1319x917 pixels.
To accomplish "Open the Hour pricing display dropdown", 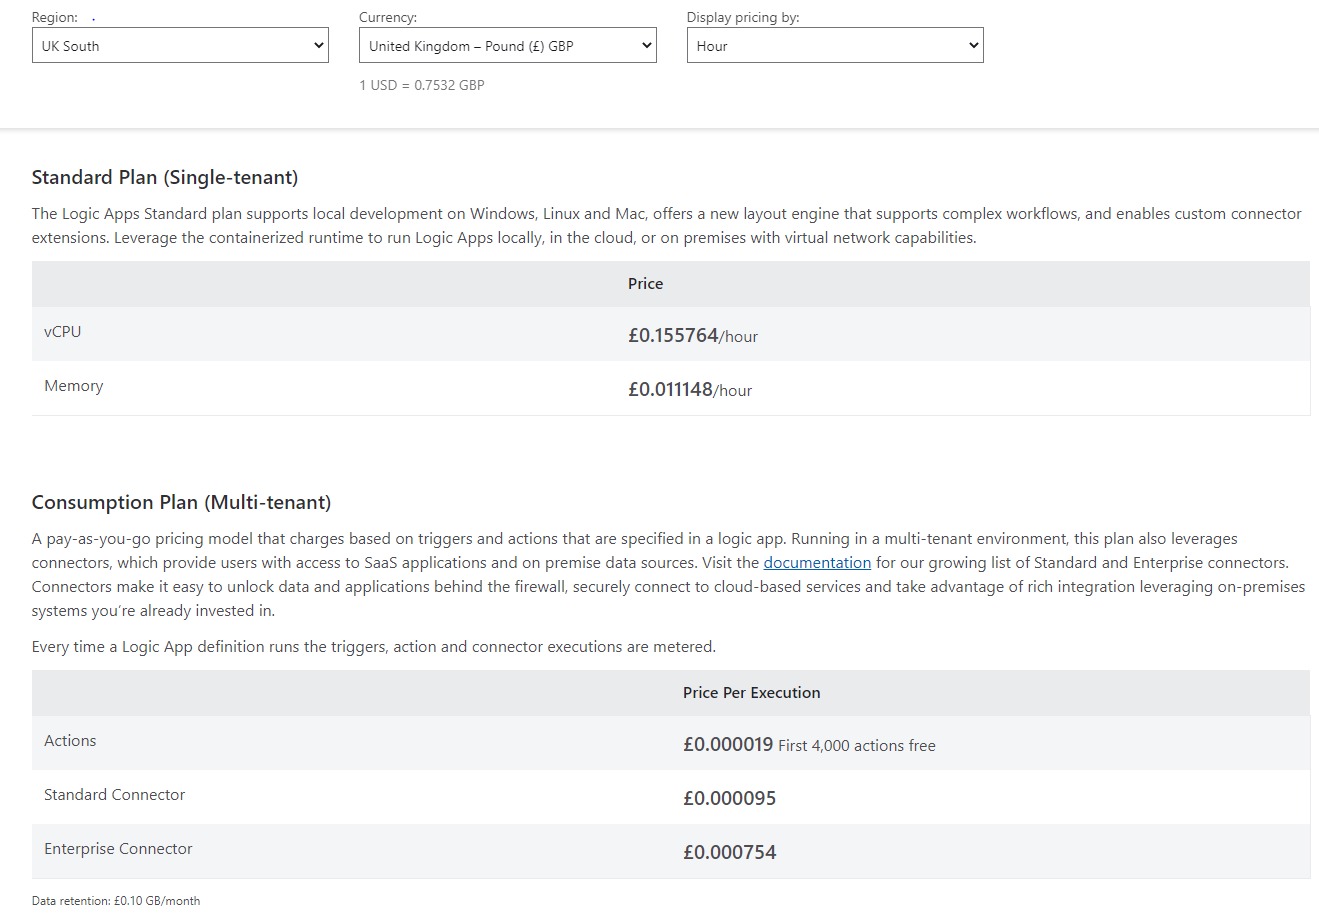I will (835, 44).
